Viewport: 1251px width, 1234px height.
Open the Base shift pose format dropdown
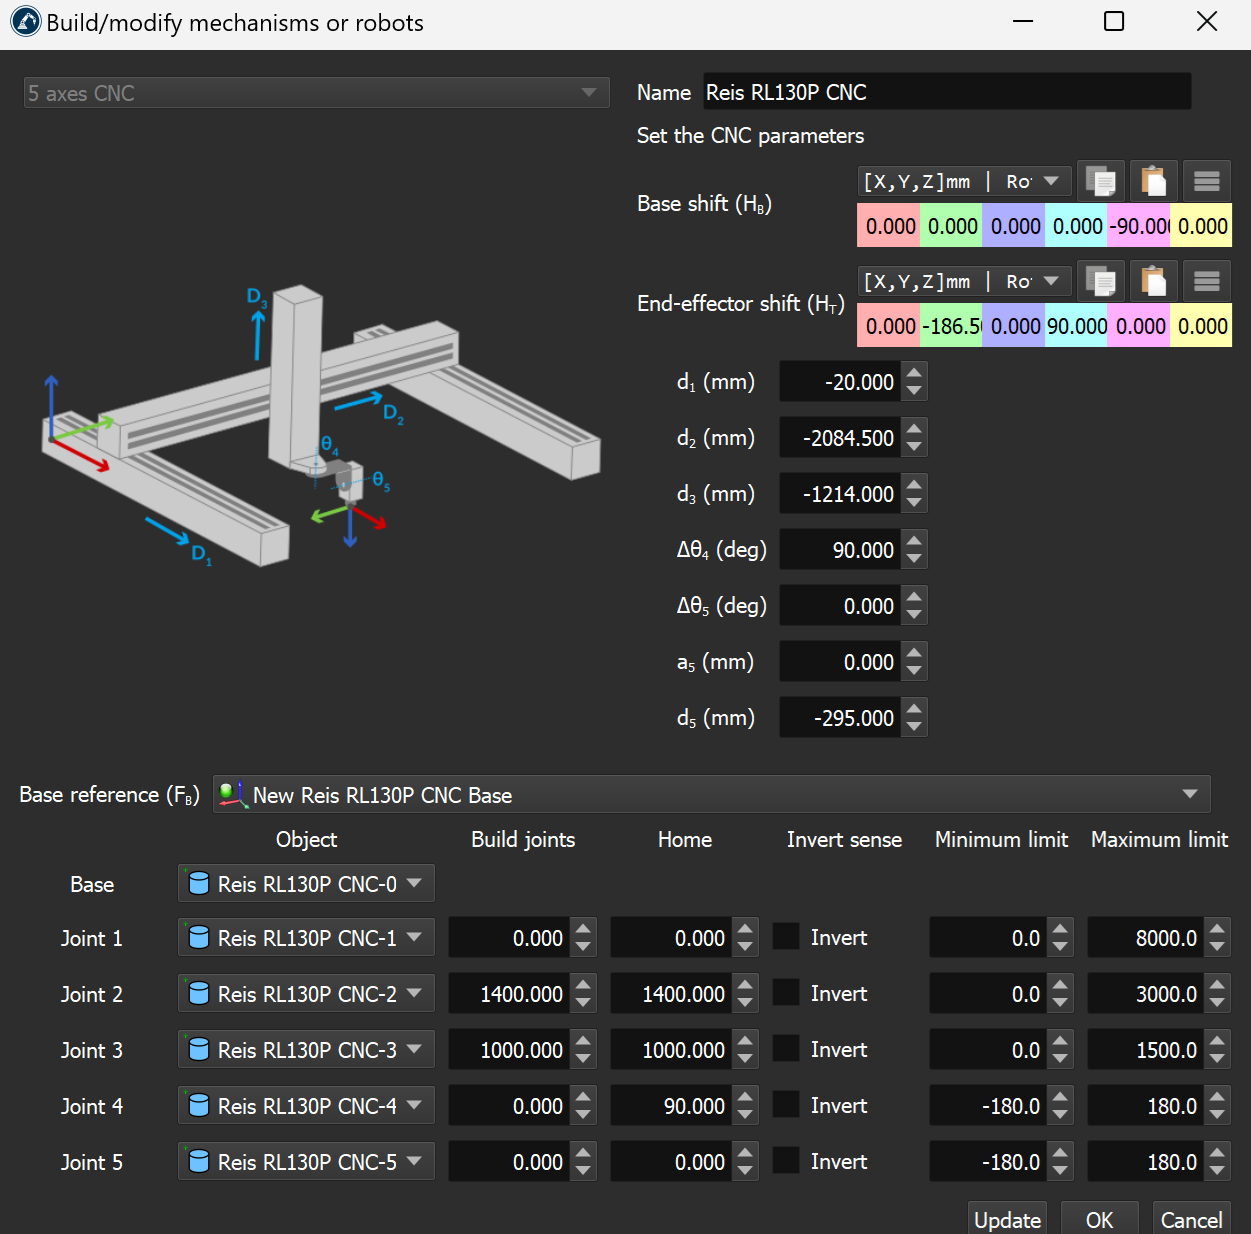pos(964,181)
